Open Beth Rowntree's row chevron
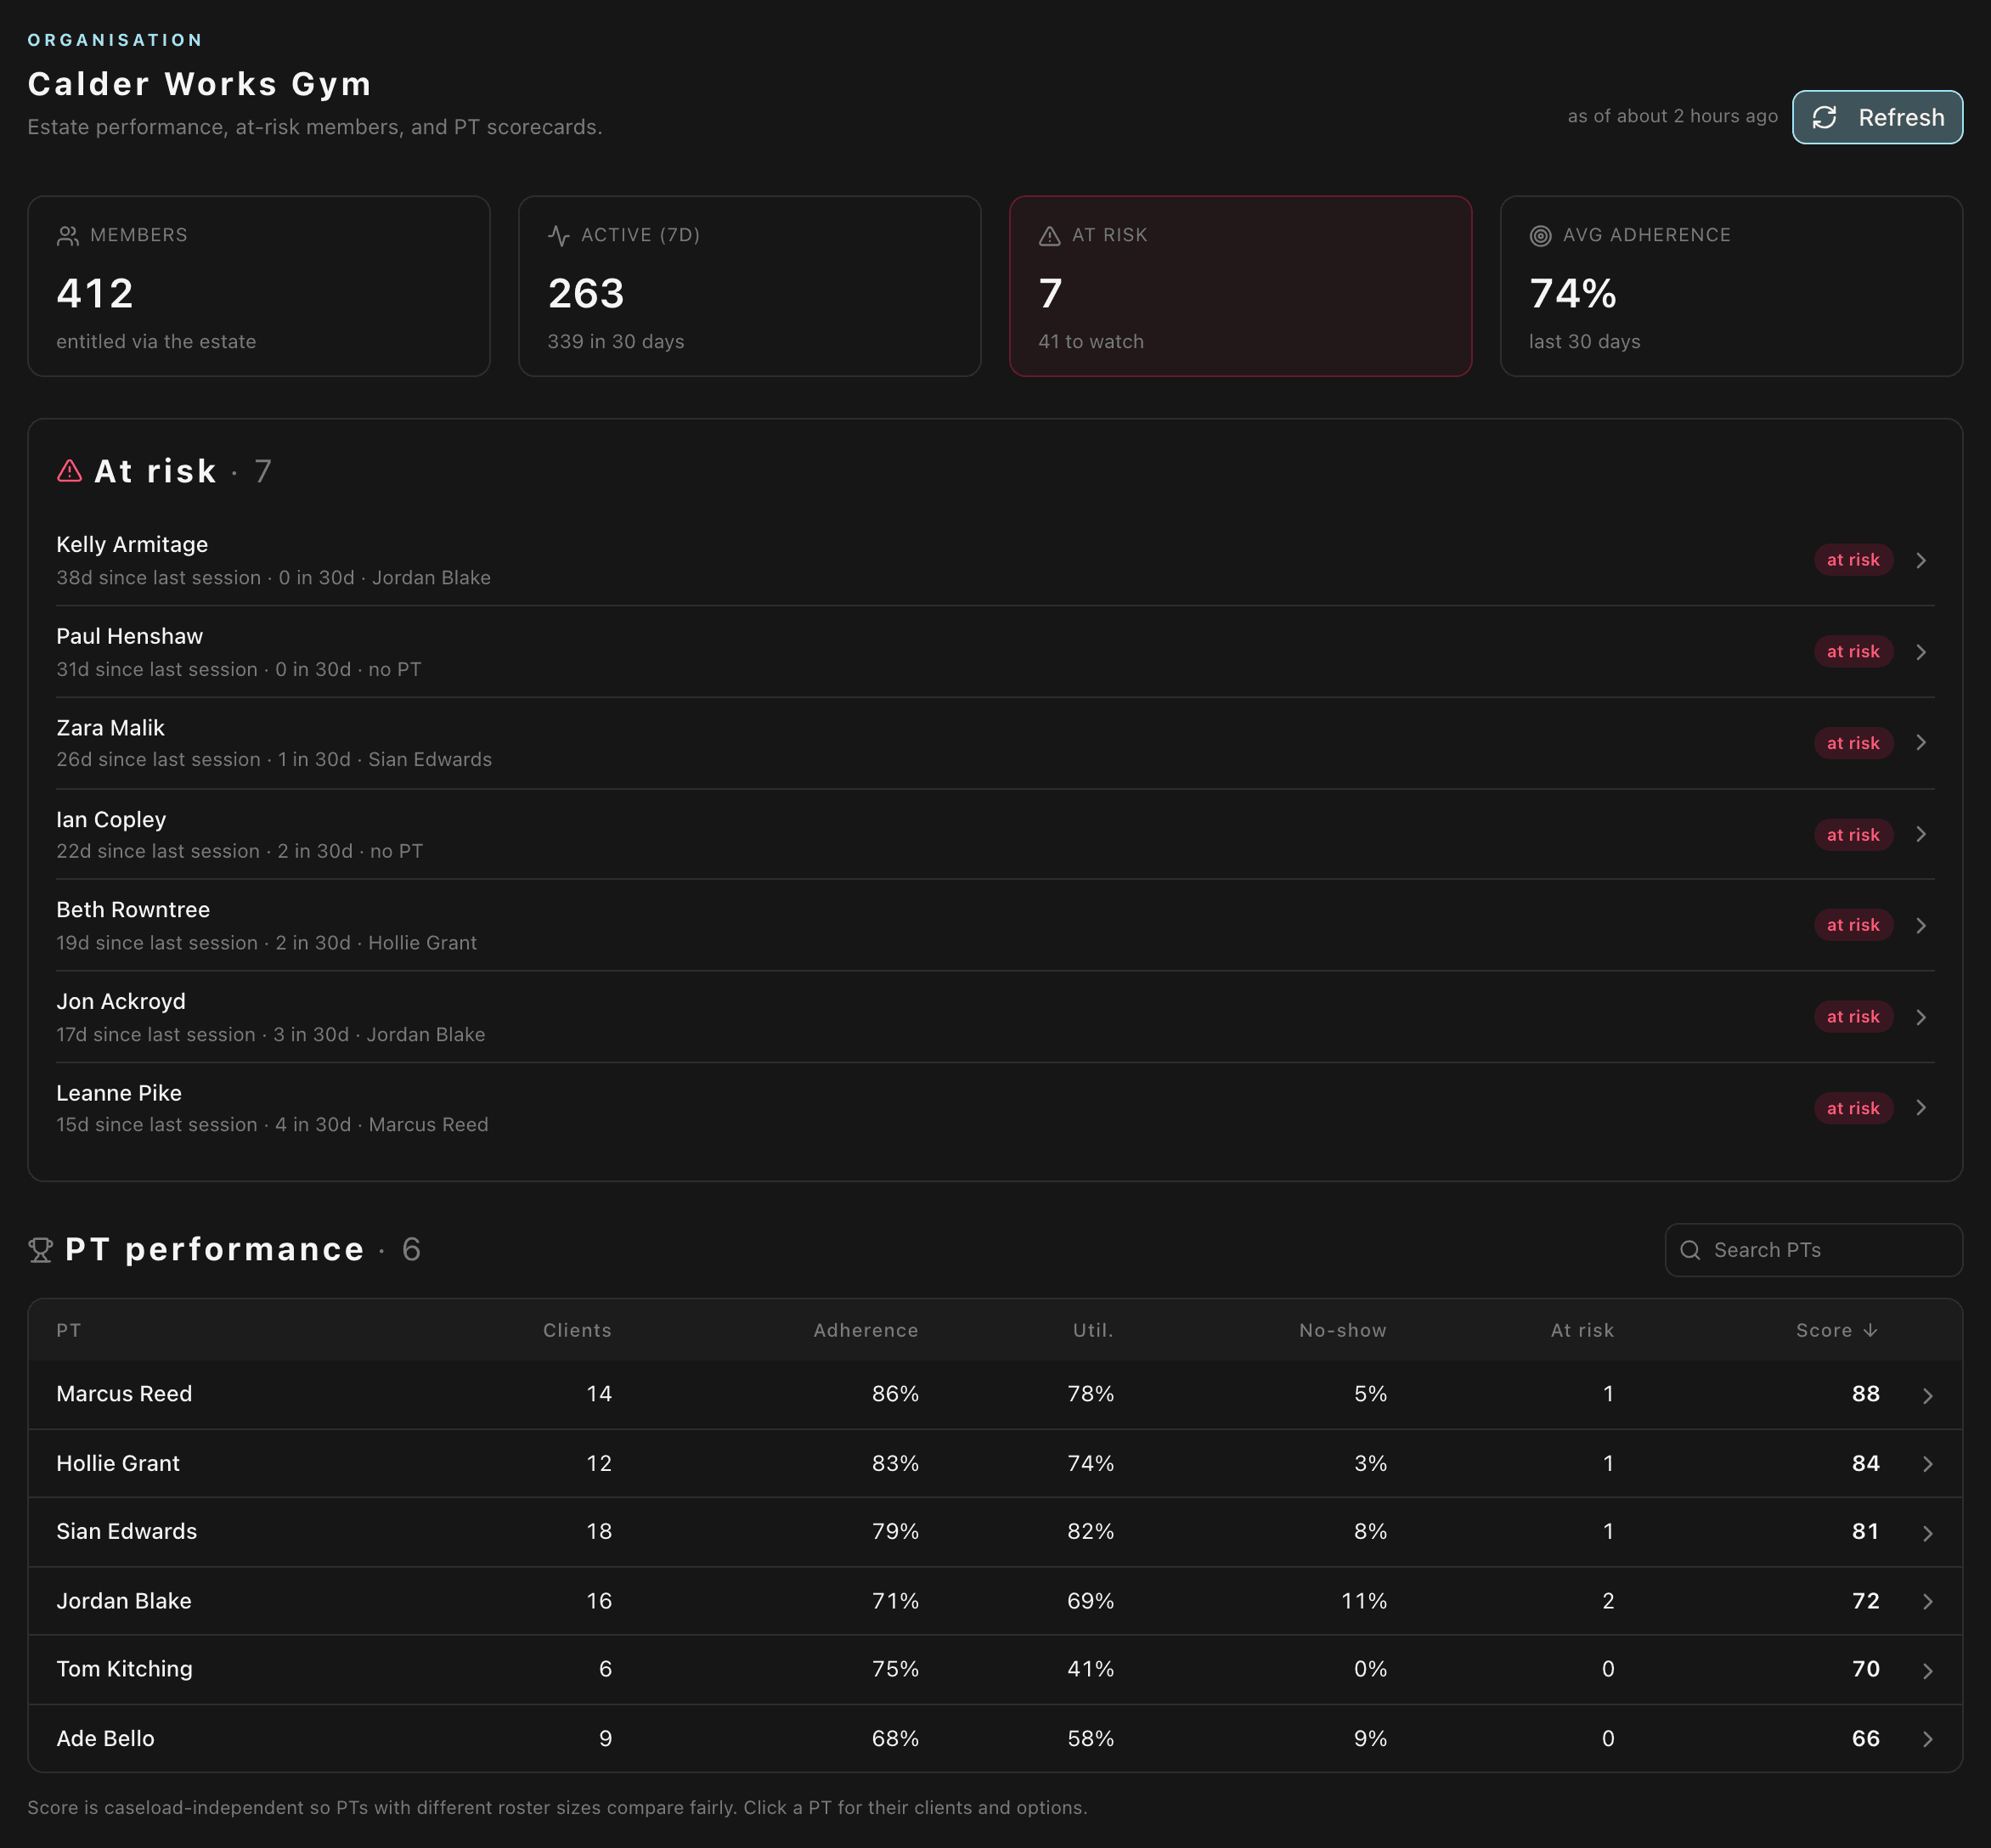1991x1848 pixels. tap(1921, 925)
